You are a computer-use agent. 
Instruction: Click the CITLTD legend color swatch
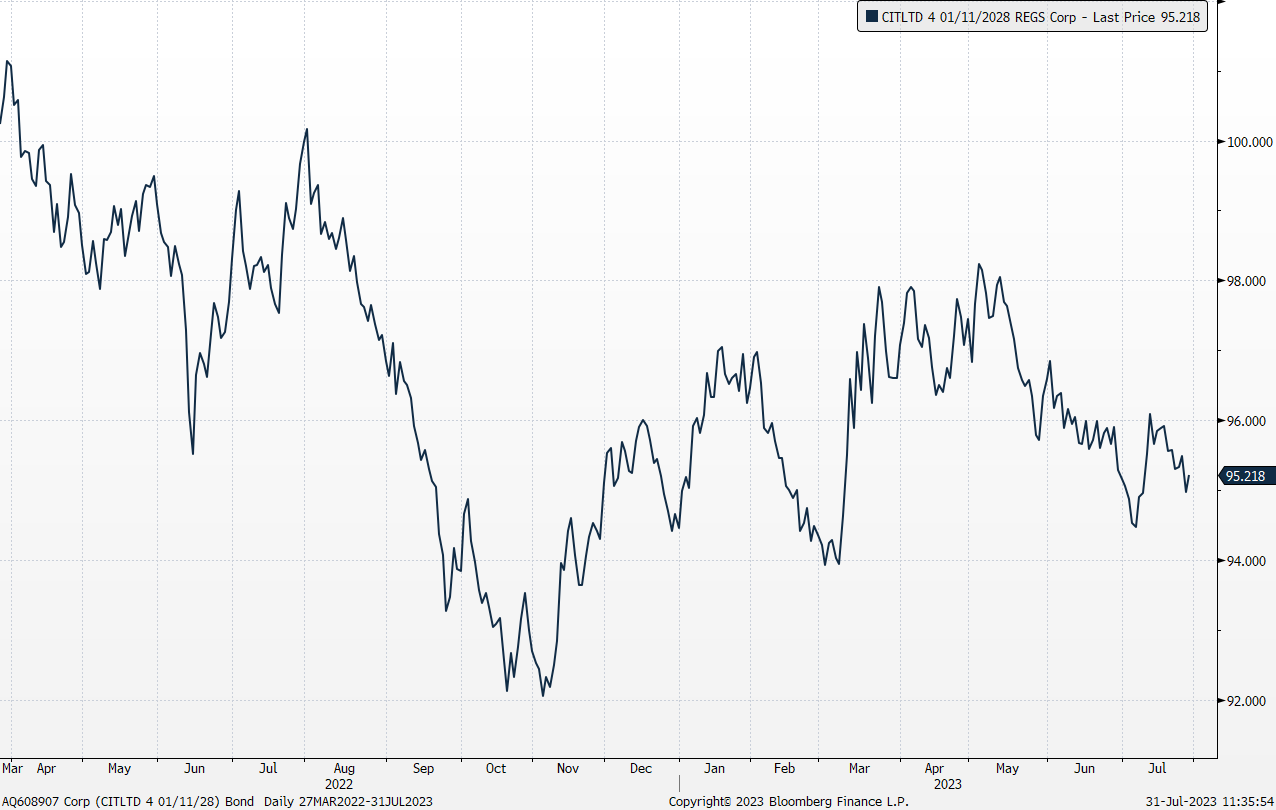(872, 16)
